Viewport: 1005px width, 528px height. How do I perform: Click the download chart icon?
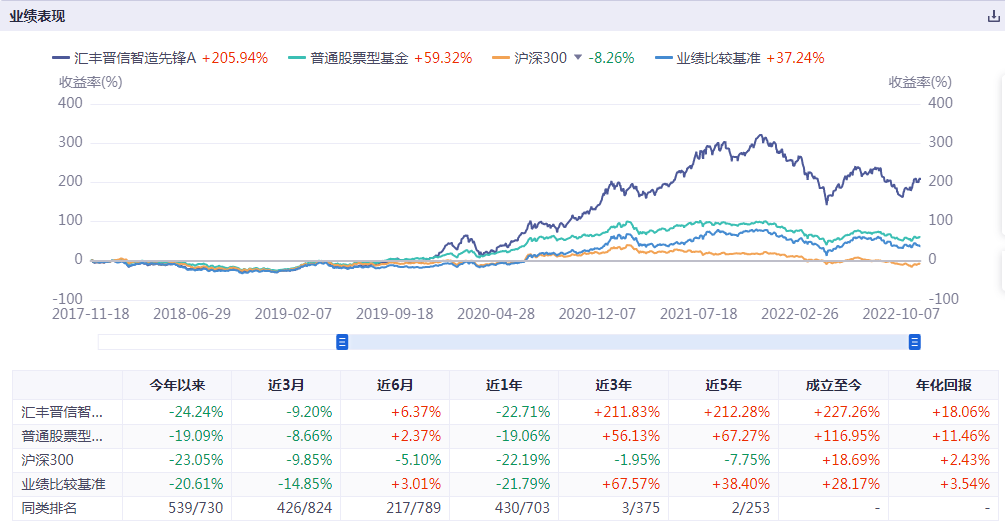(x=993, y=16)
